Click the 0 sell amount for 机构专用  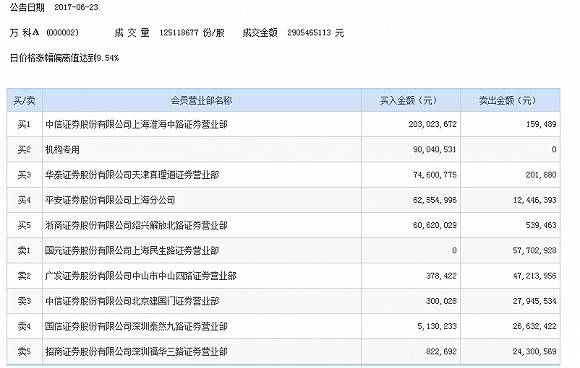(554, 150)
